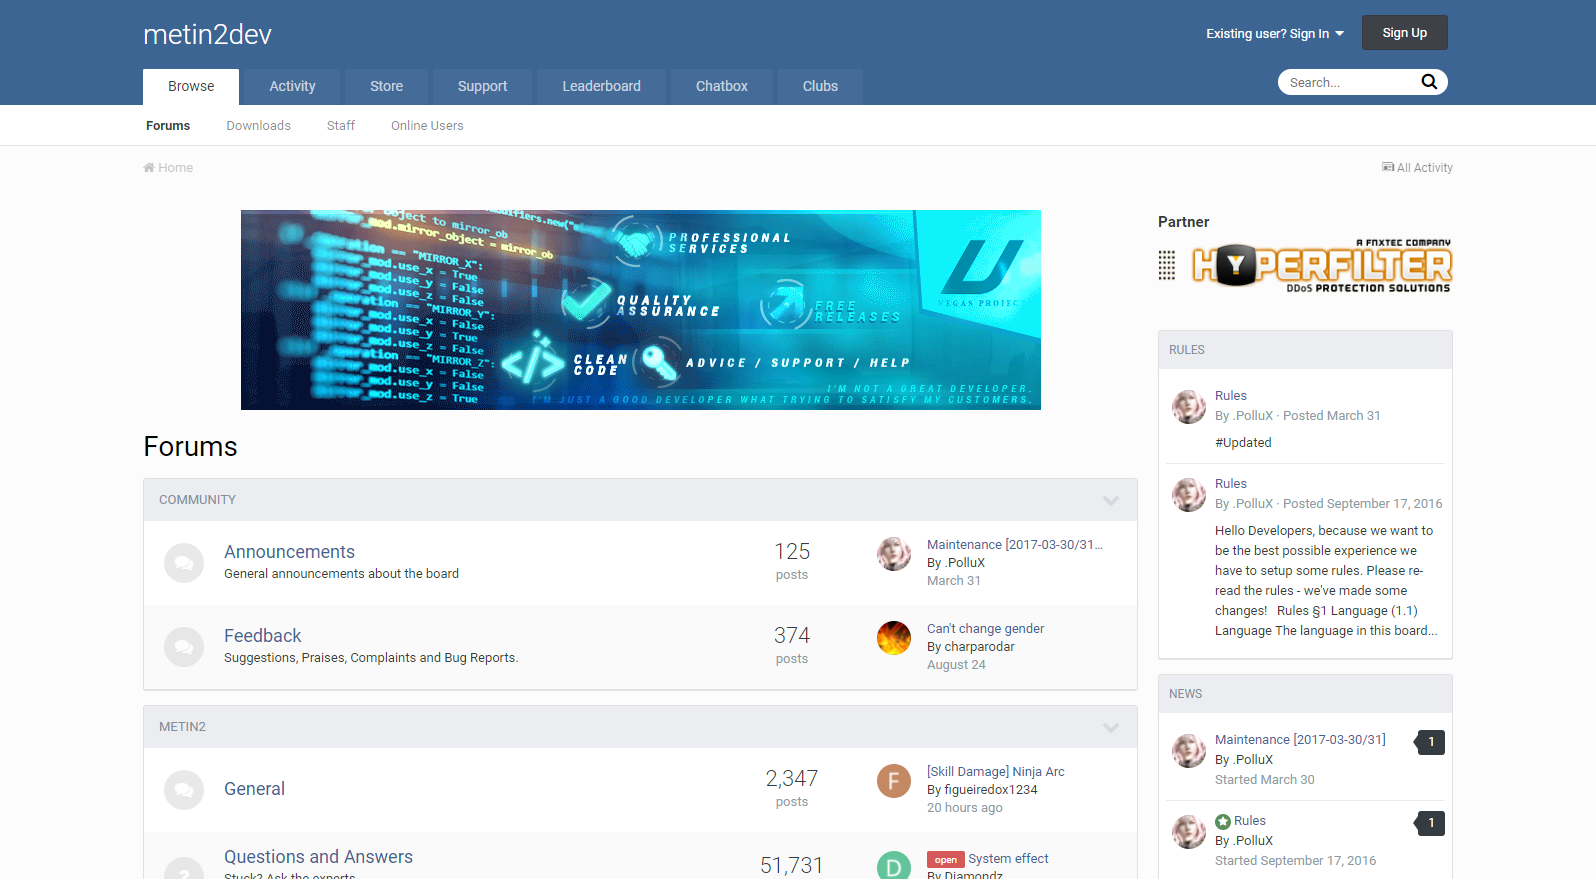Open .PolluX avatar on Rules posted March 31

click(x=1189, y=407)
